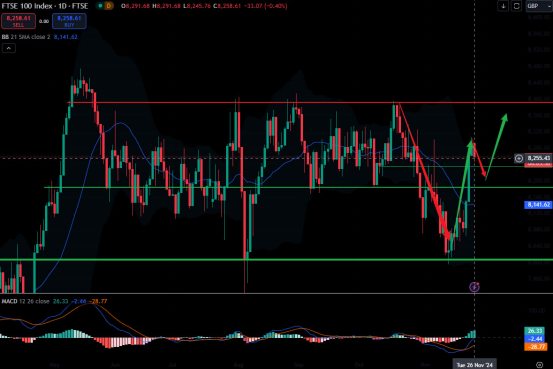
Task: Click the O8,291.68 open price value
Action: pyautogui.click(x=136, y=6)
